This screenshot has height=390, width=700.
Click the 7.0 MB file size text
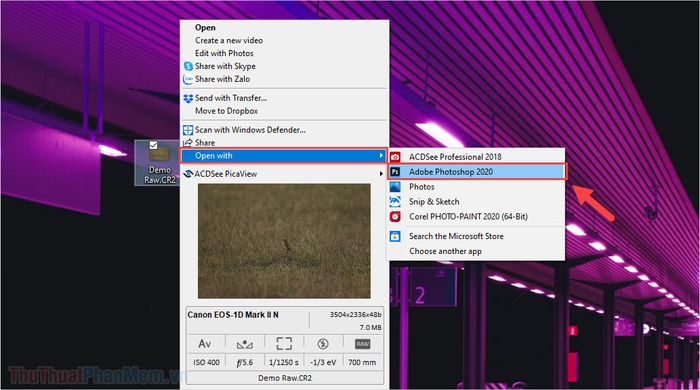[x=371, y=328]
